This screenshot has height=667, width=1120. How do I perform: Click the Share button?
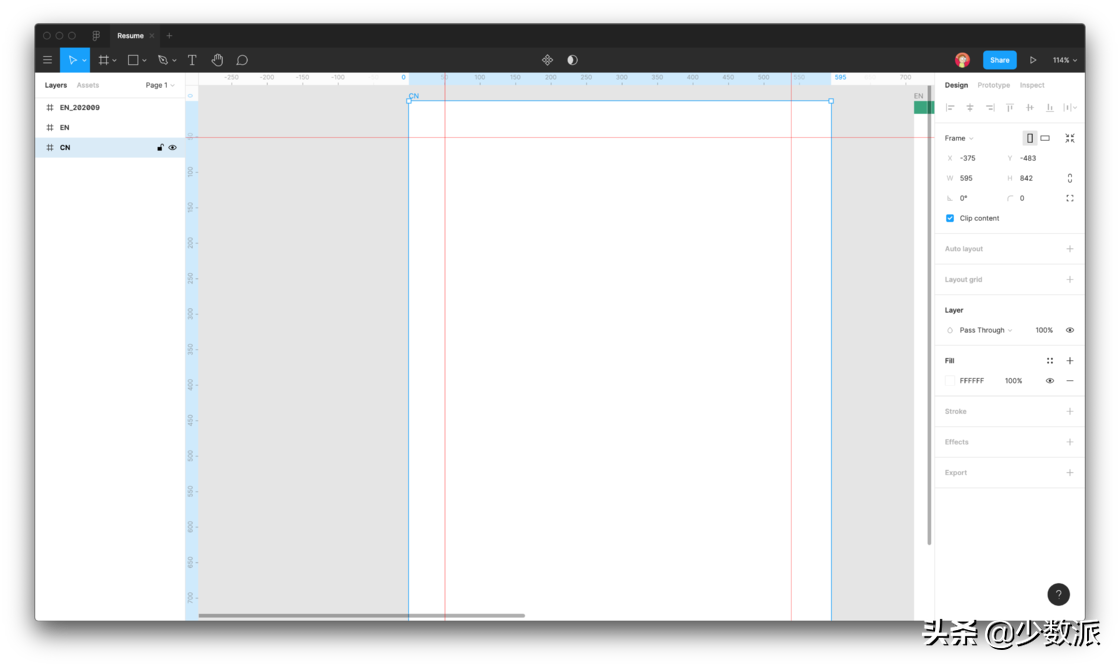(x=999, y=60)
